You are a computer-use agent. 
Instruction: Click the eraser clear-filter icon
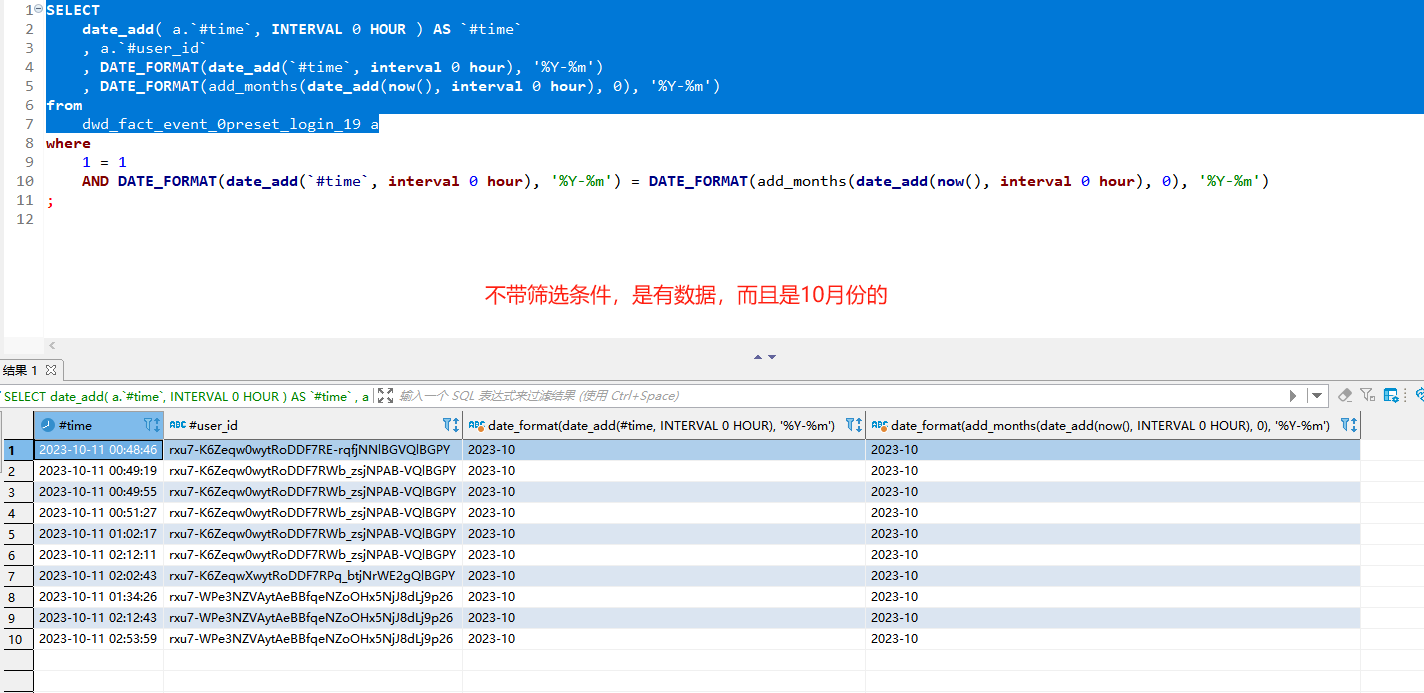1345,396
